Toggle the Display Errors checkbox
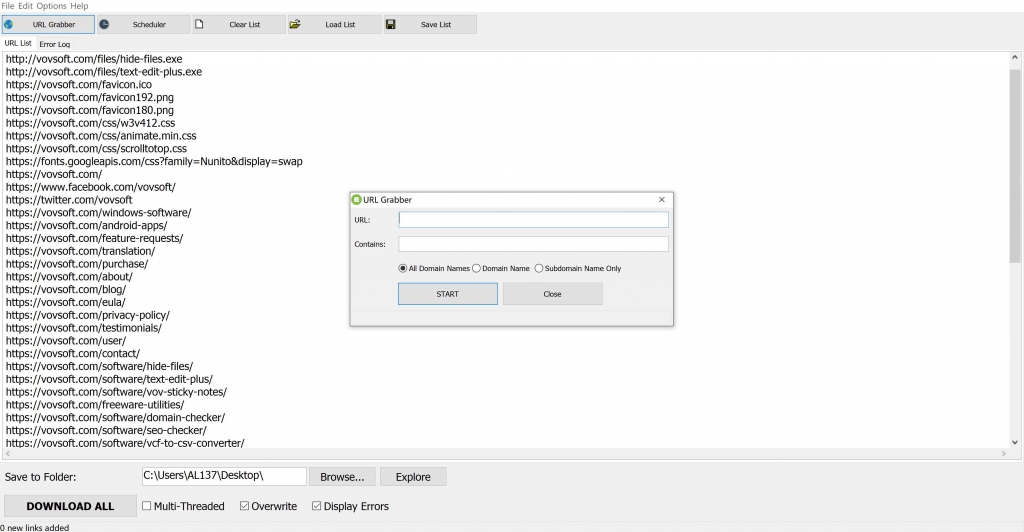Screen dimensions: 1024x532 pos(317,506)
